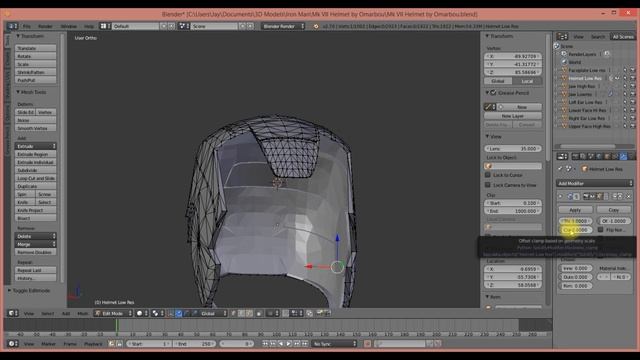This screenshot has width=640, height=360.
Task: Click the Default screen layout name field
Action: pyautogui.click(x=135, y=26)
